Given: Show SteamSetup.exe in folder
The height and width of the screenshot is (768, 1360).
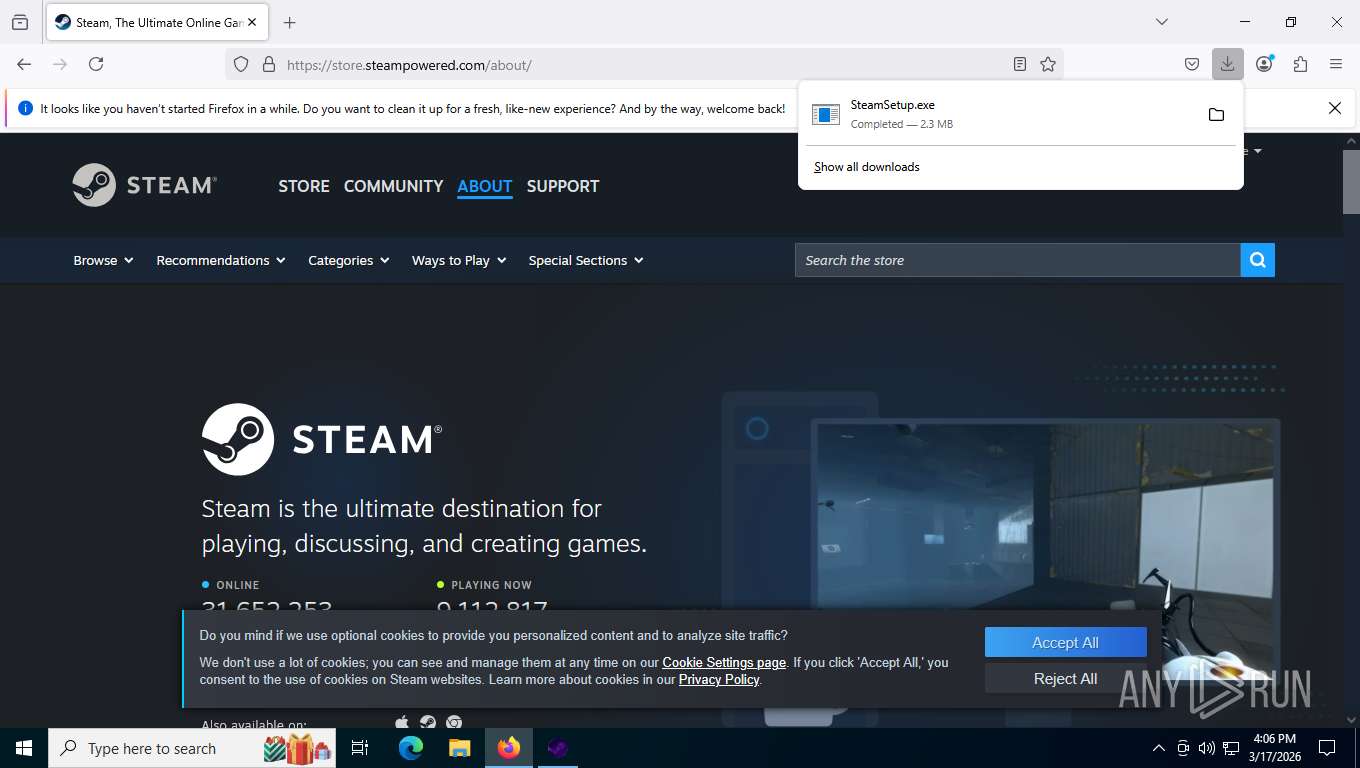Looking at the screenshot, I should (1216, 114).
